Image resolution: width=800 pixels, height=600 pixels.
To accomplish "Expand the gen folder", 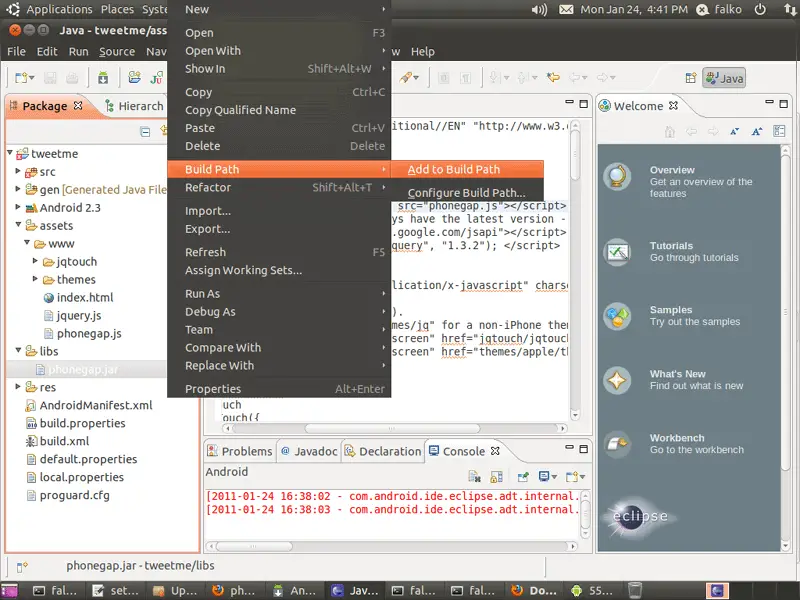I will coord(18,189).
